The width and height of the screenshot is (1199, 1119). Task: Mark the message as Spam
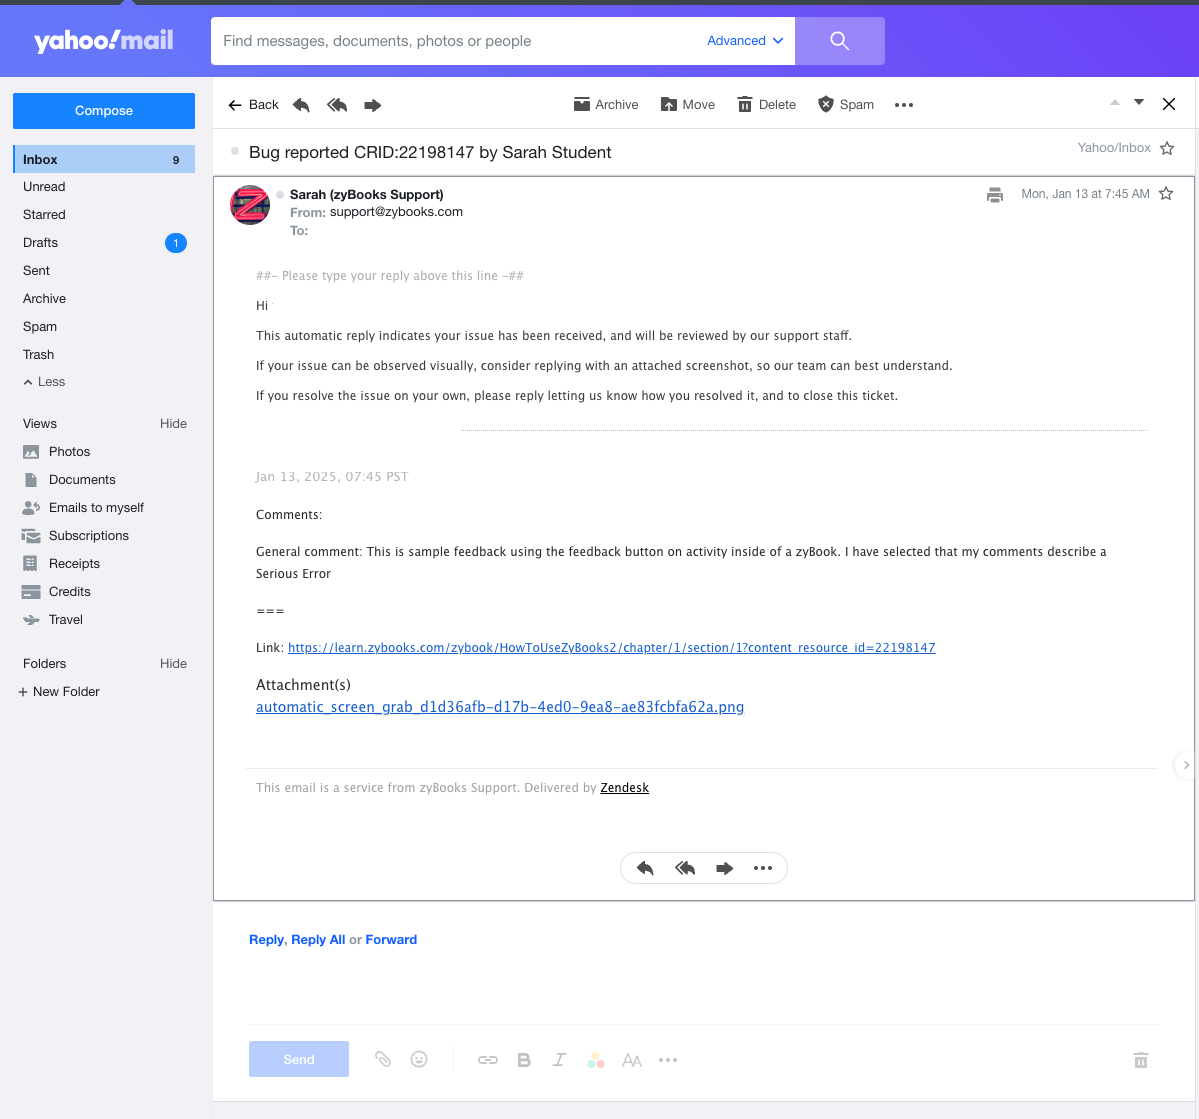coord(846,105)
